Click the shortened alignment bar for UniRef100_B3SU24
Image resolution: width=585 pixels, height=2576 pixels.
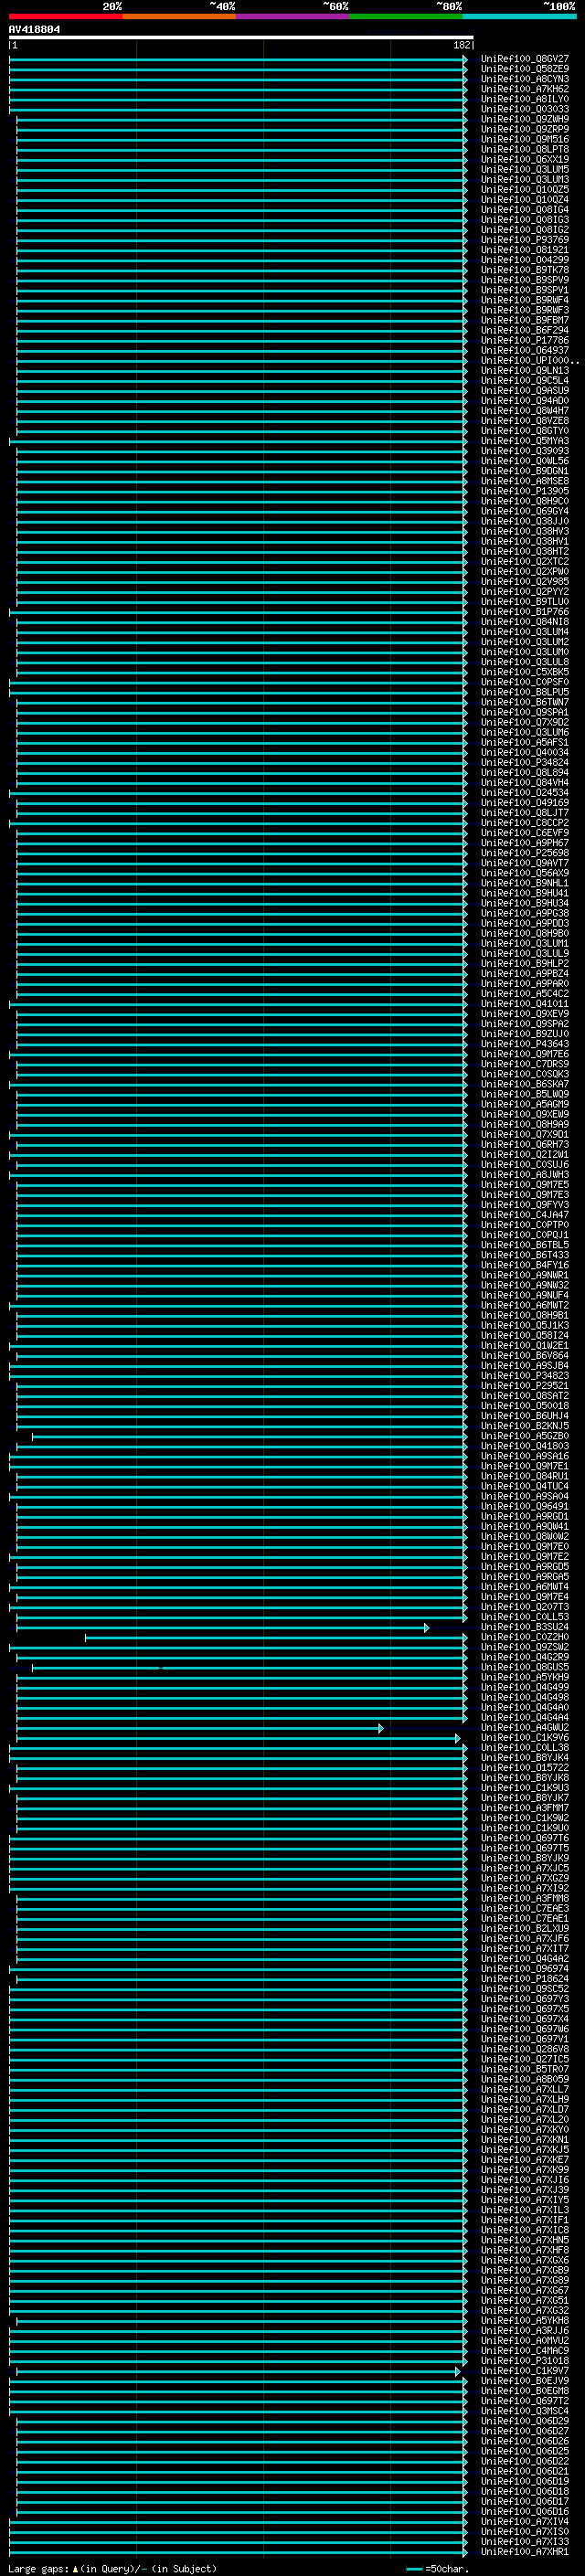(222, 1628)
